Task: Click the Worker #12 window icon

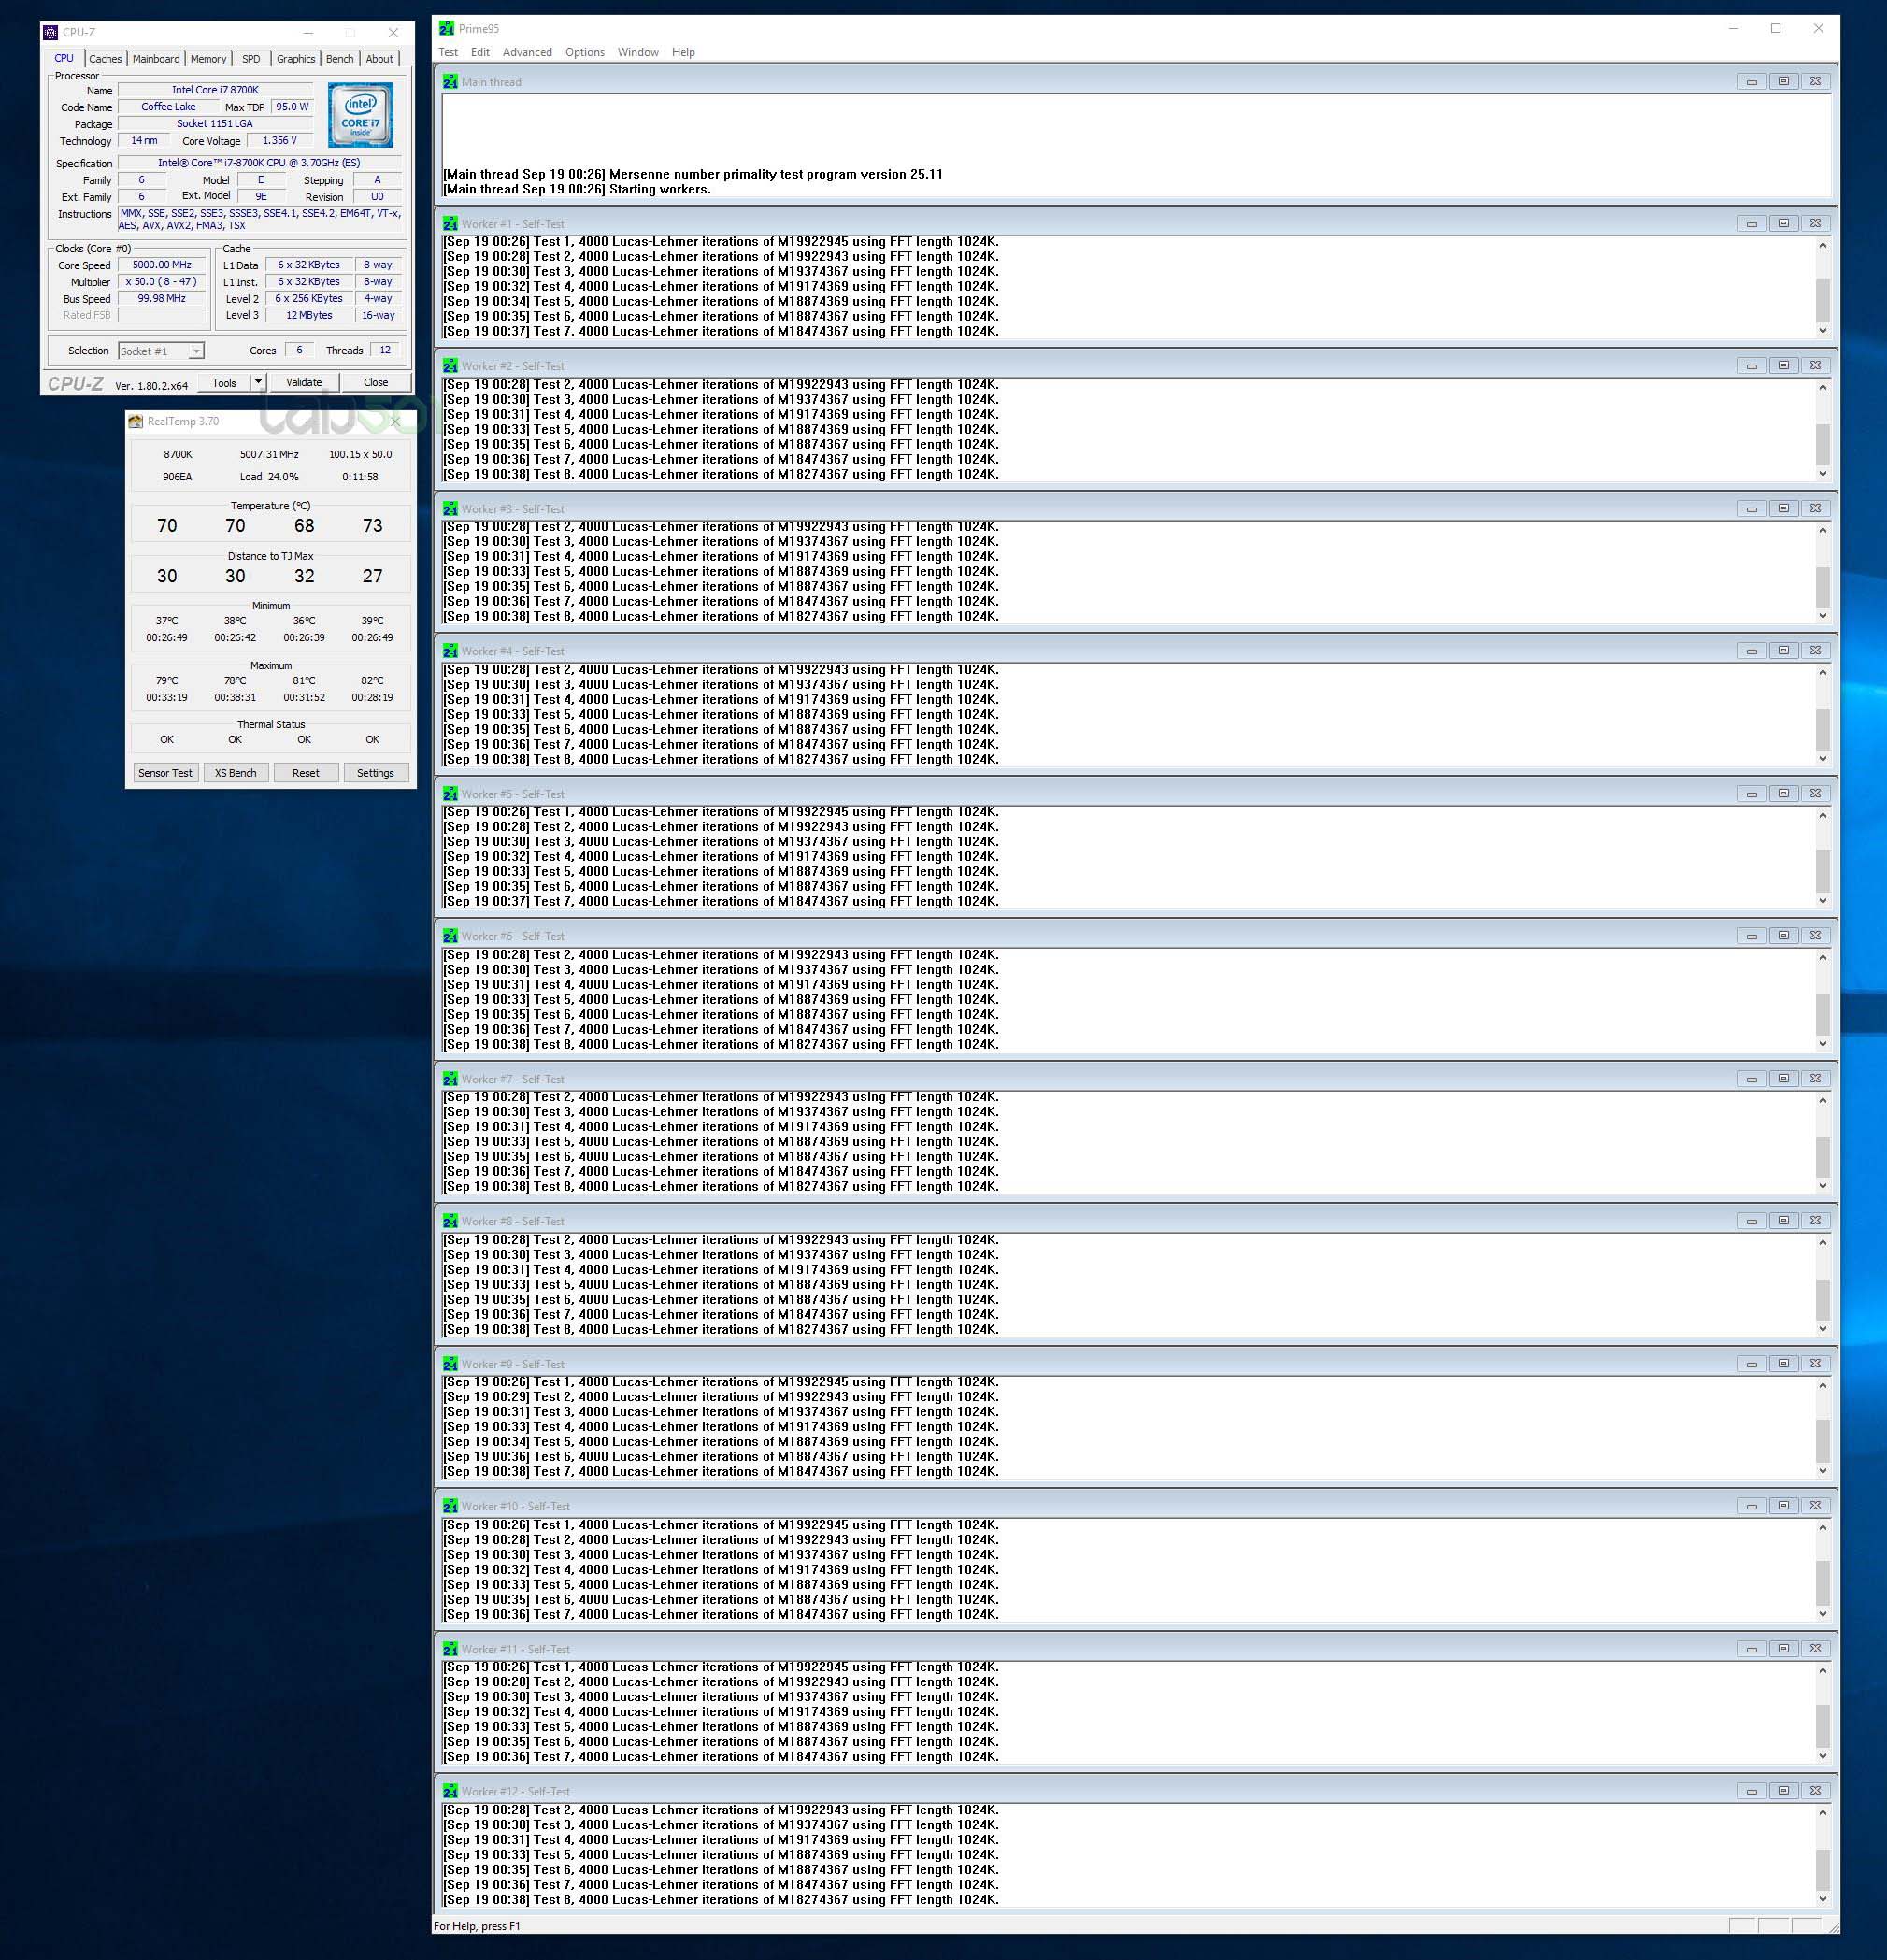Action: 450,1790
